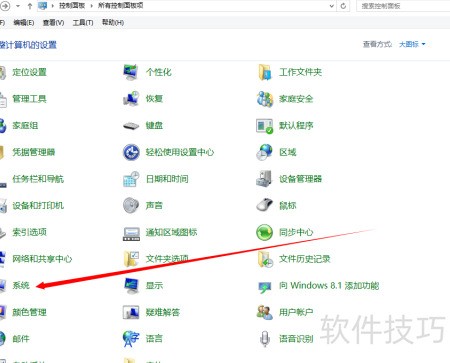
Task: Open the 工作文件夹 folder icon
Action: click(x=265, y=72)
